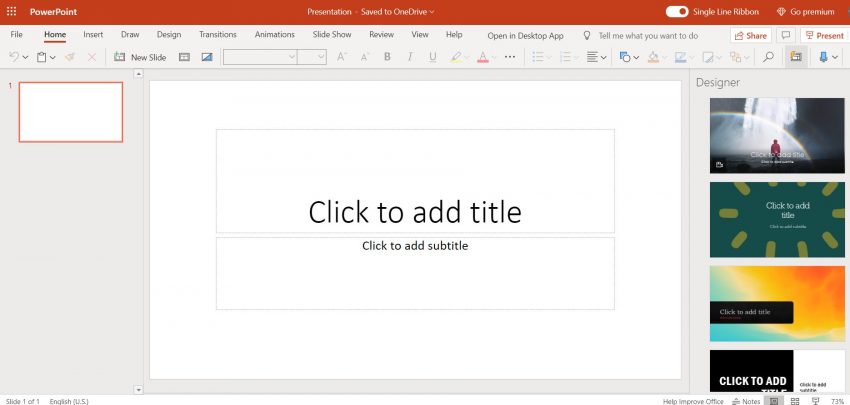Toggle the Single Line Ribbon switch
This screenshot has height=405, width=850.
tap(677, 11)
